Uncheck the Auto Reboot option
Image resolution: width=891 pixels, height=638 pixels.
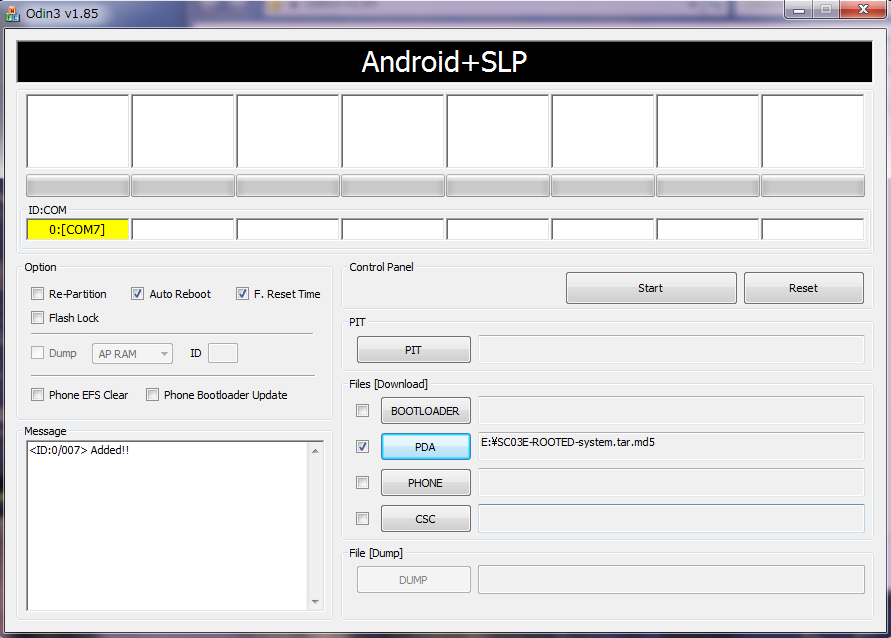[137, 294]
